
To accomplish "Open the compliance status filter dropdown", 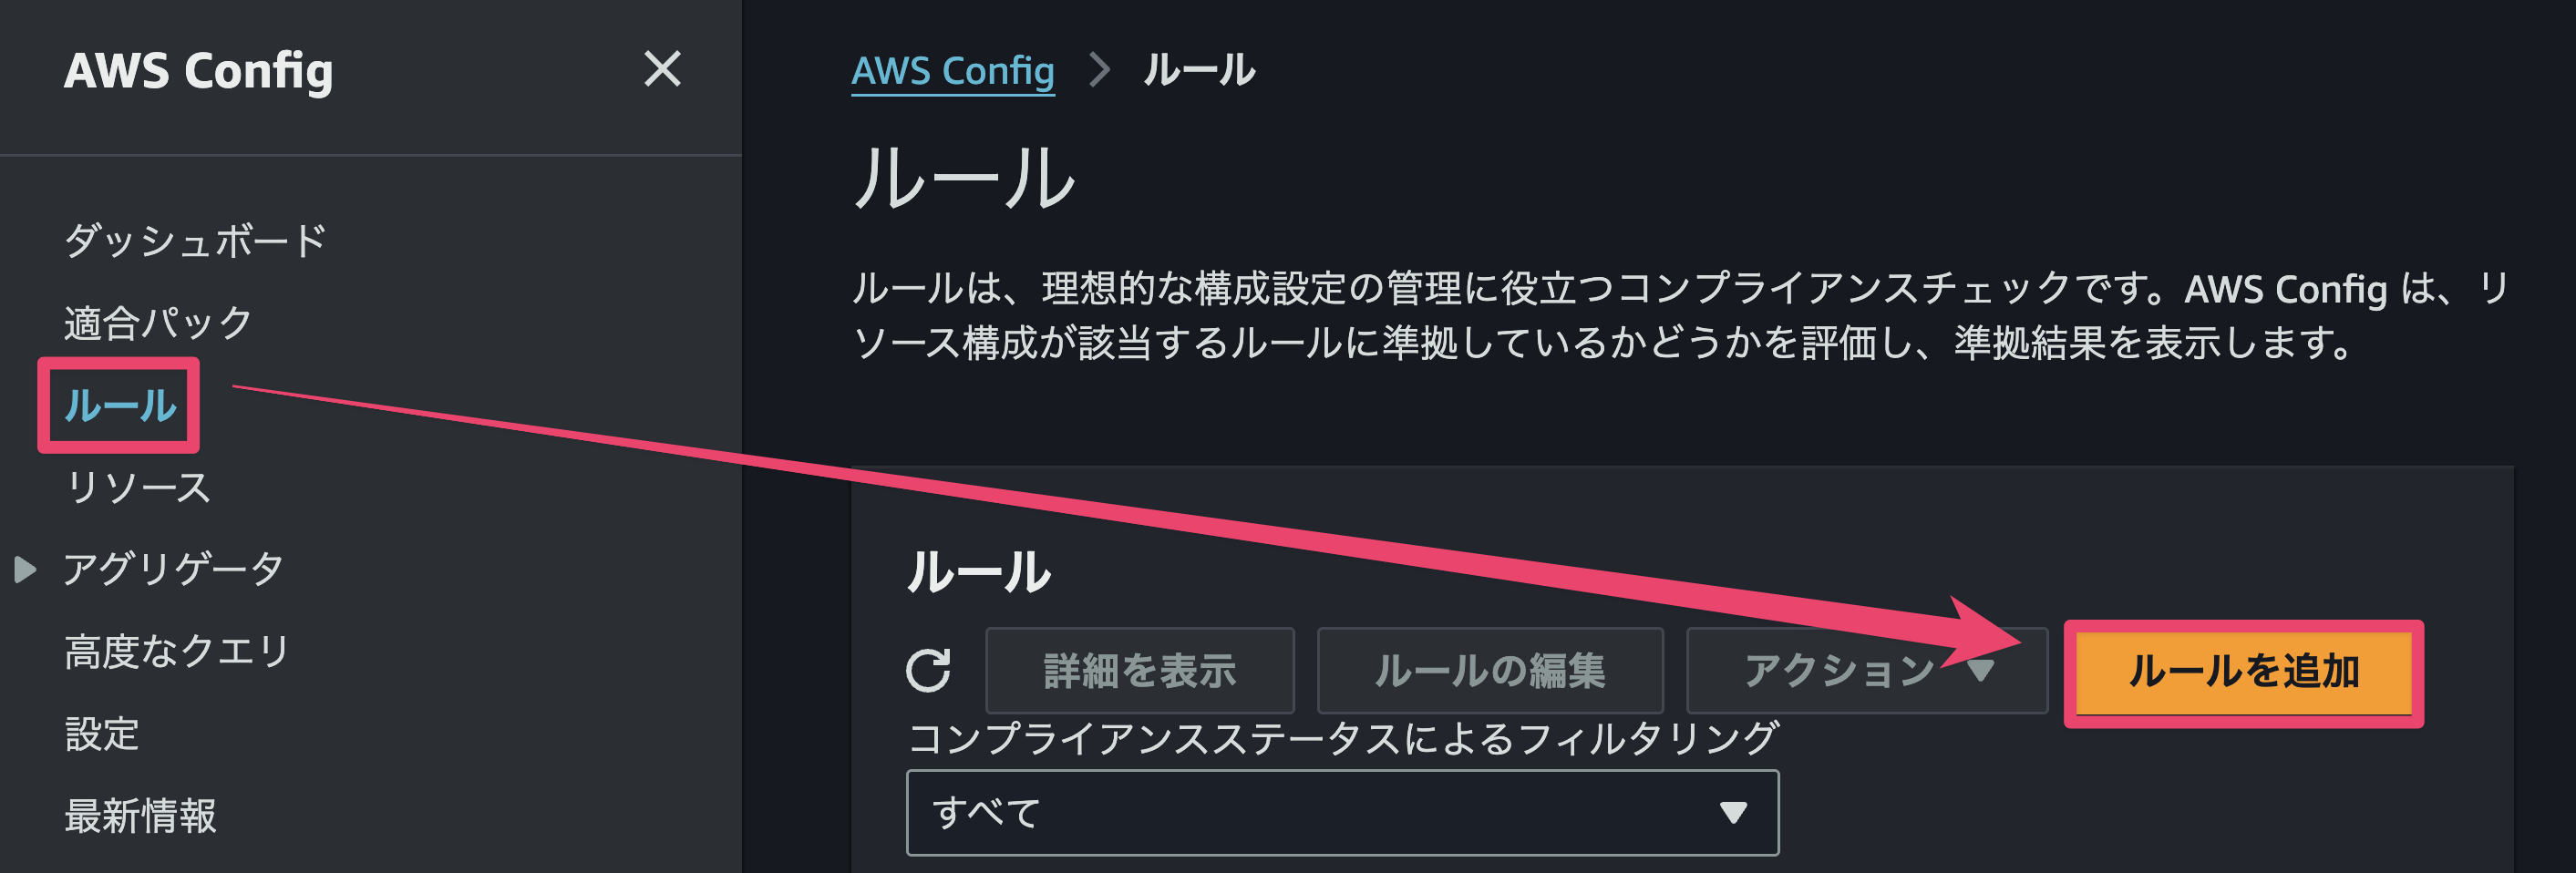I will pos(1341,812).
